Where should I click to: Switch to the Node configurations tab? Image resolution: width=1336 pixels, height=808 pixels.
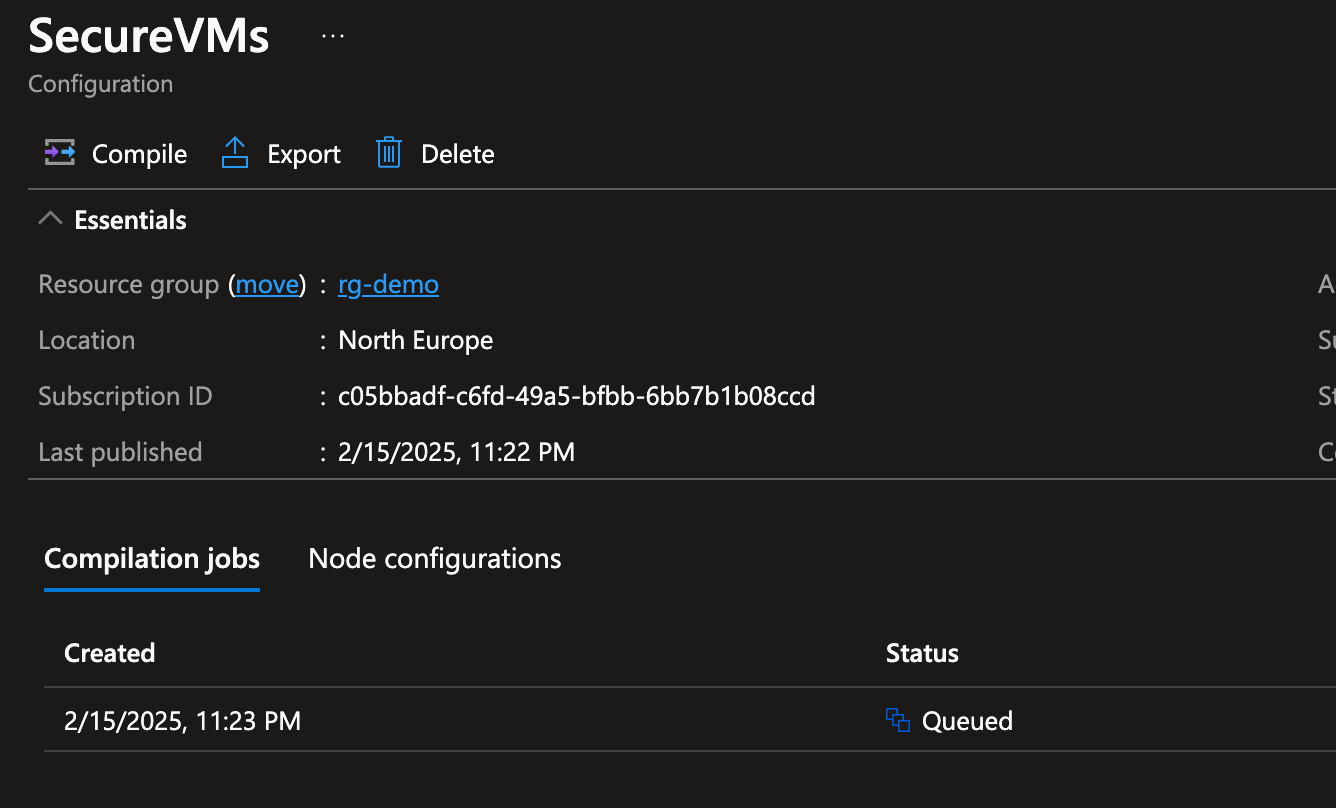434,558
